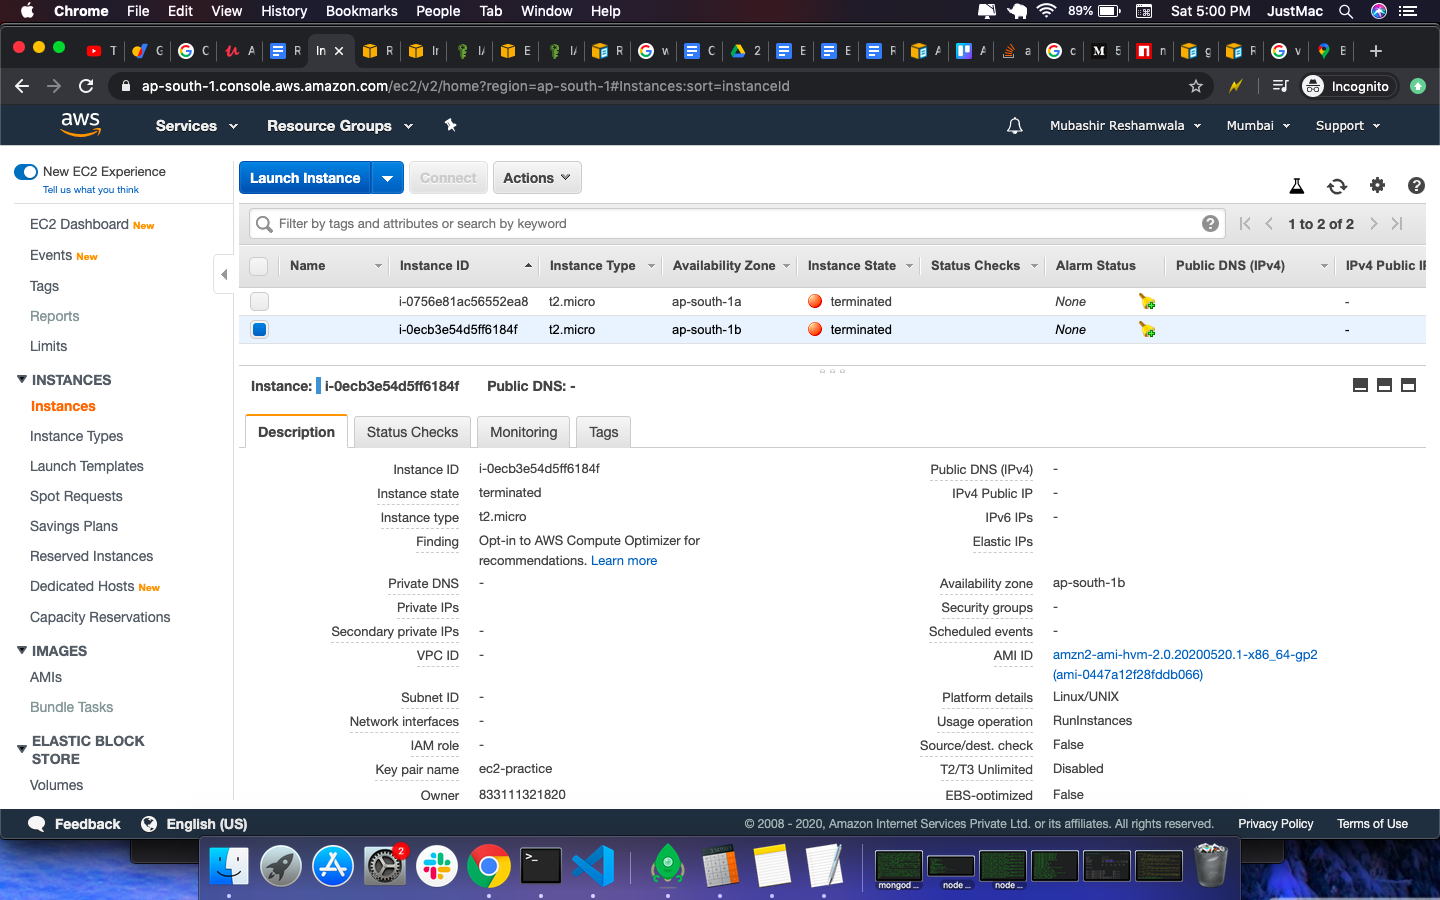Open table settings gear icon

pyautogui.click(x=1377, y=185)
